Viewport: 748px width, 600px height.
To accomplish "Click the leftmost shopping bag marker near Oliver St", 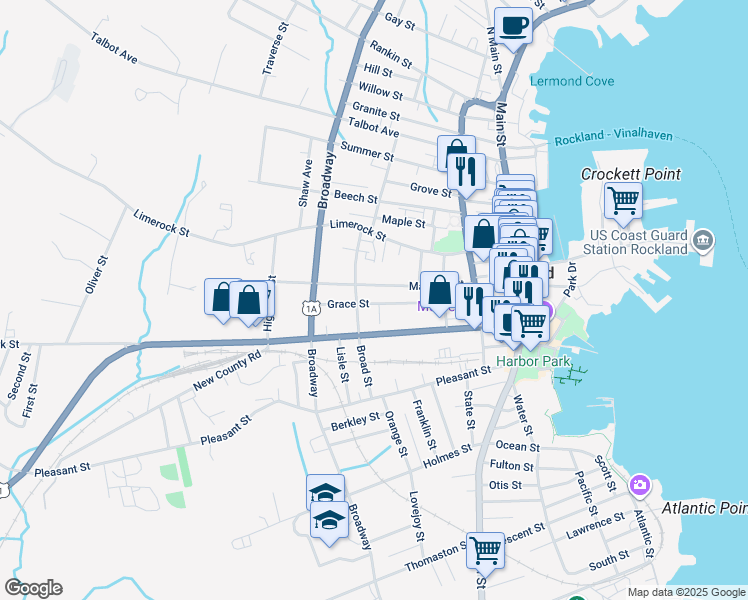I will point(222,297).
